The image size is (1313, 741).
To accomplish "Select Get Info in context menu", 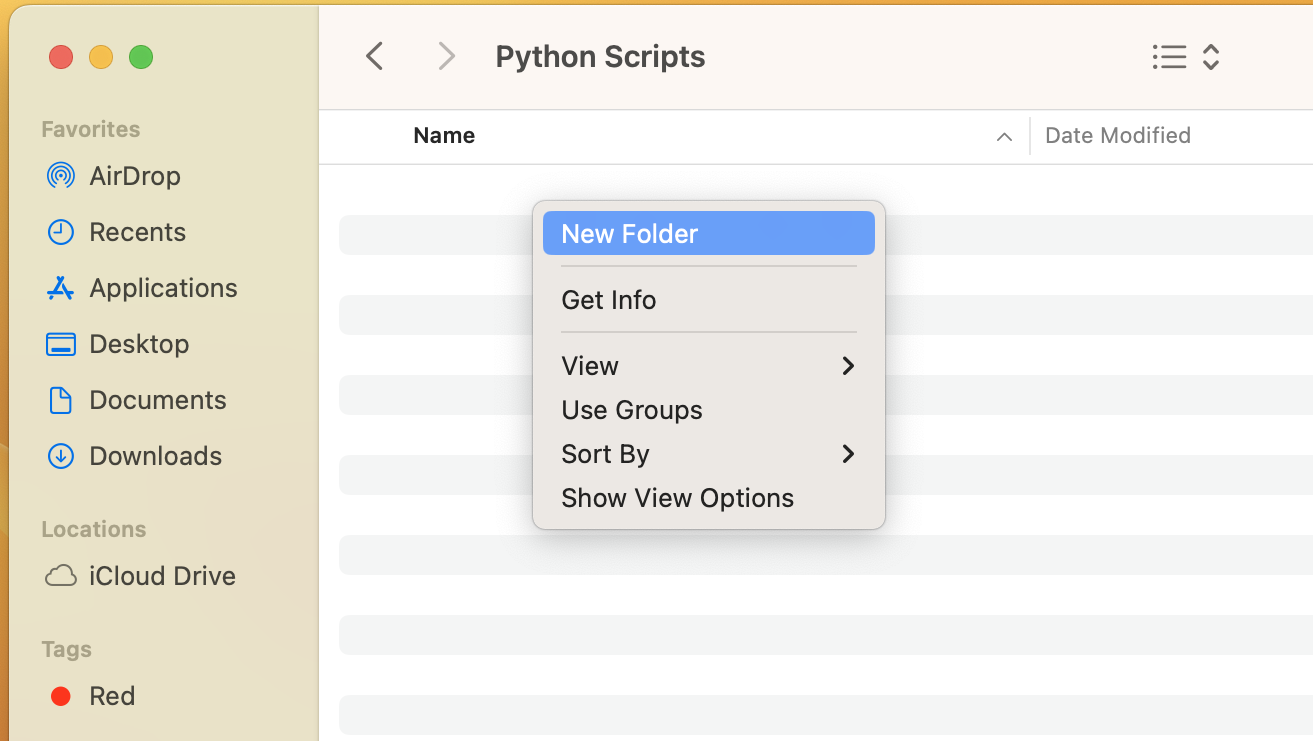I will click(609, 300).
